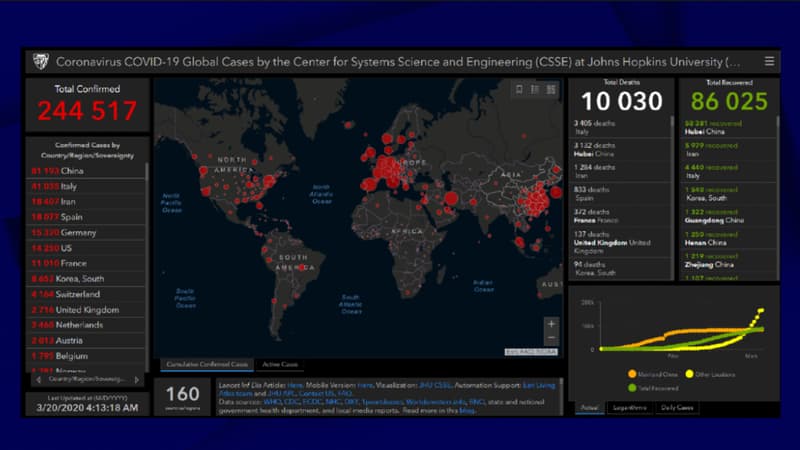800x450 pixels.
Task: Open the Mobile Version 'Here' link
Action: click(365, 385)
